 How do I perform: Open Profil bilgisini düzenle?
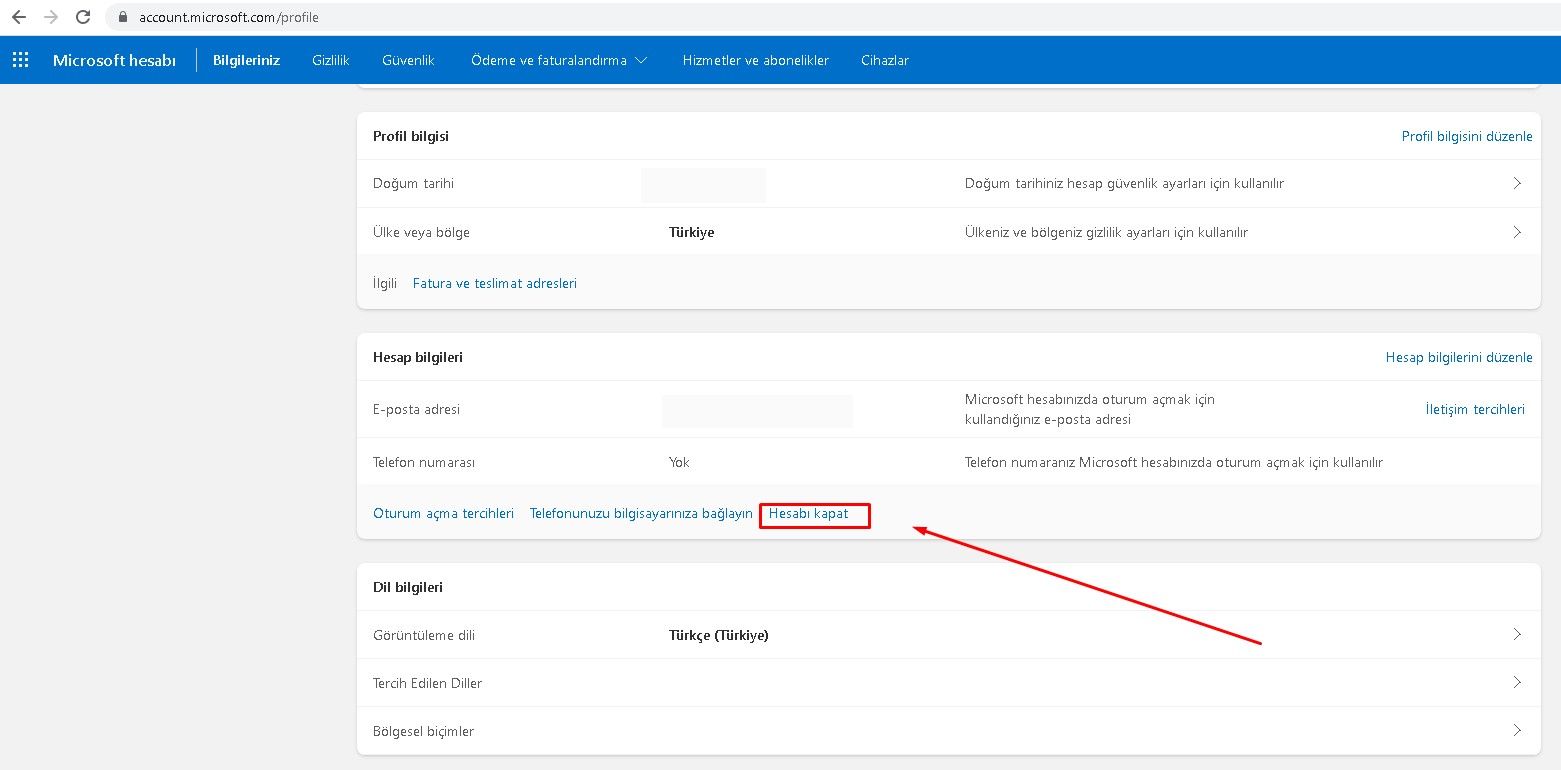click(1466, 136)
